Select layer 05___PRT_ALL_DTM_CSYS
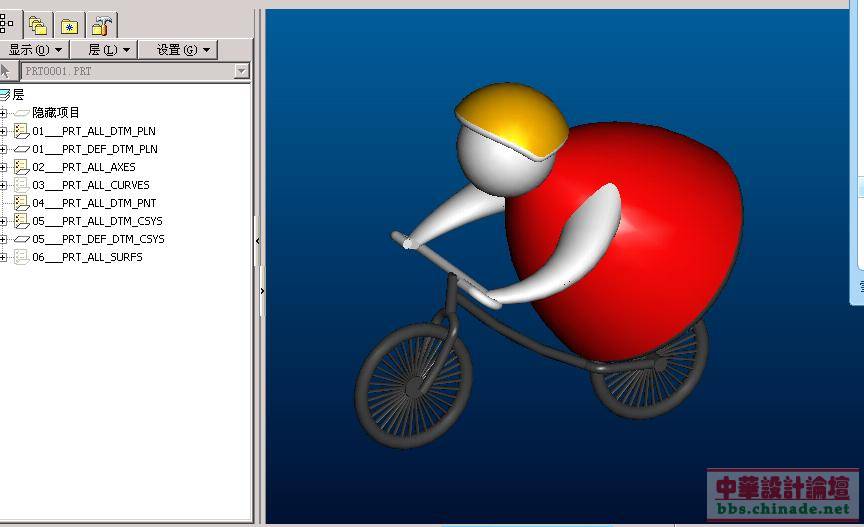This screenshot has width=864, height=527. [x=98, y=221]
